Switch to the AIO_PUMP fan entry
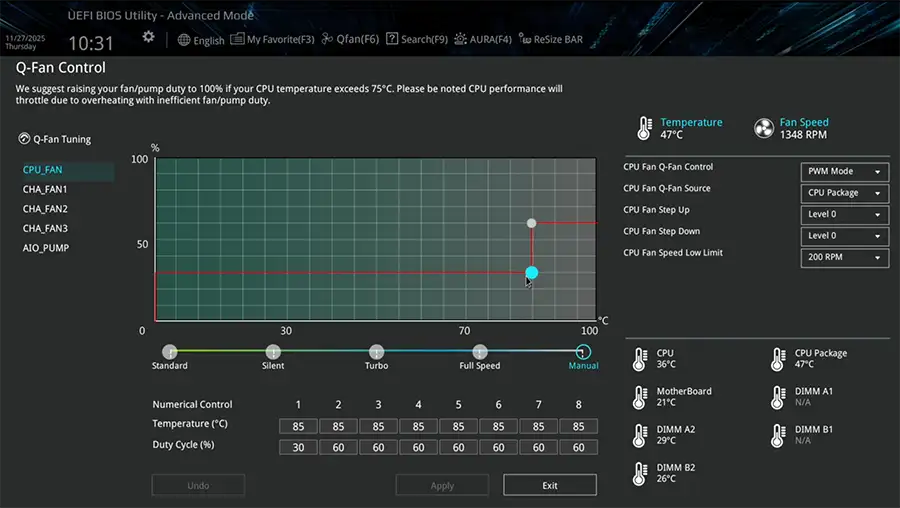This screenshot has height=508, width=900. click(x=46, y=247)
